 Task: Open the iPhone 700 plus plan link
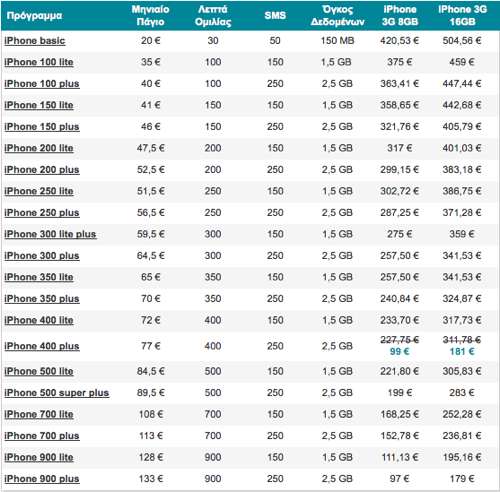[x=42, y=436]
